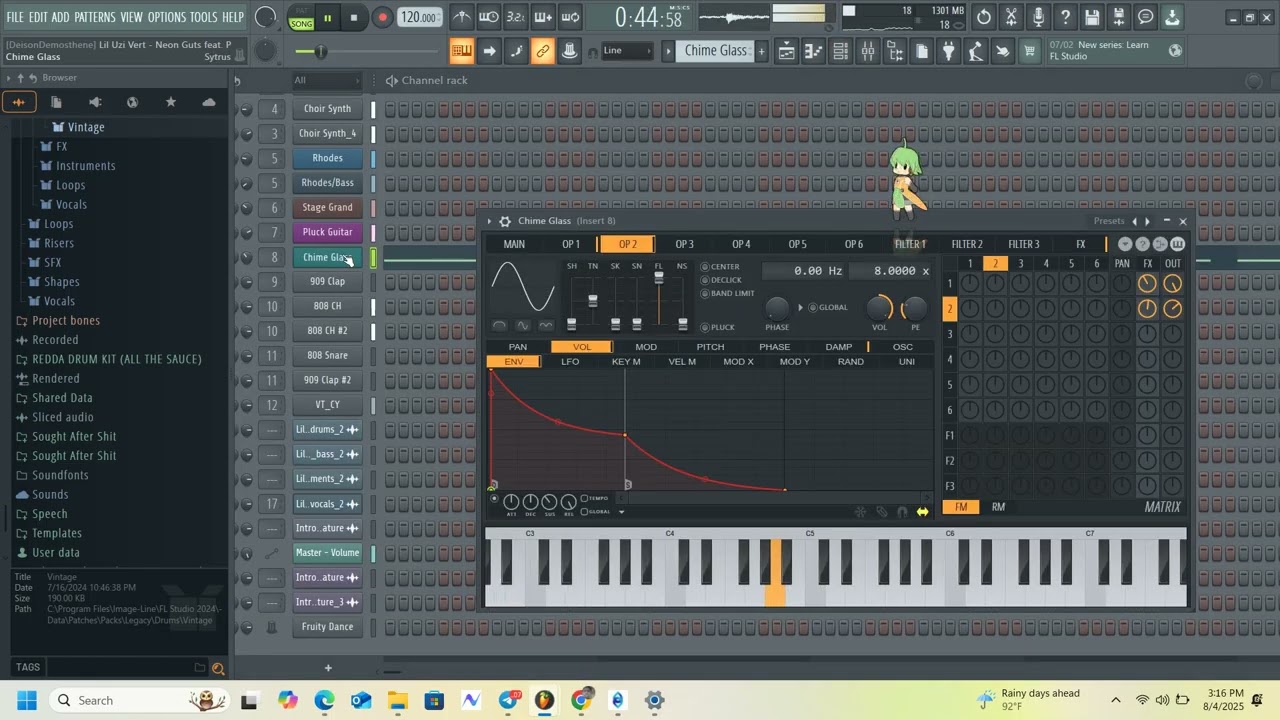Toggle the Stage Grand channel mute LED
The width and height of the screenshot is (1280, 720).
coord(374,207)
